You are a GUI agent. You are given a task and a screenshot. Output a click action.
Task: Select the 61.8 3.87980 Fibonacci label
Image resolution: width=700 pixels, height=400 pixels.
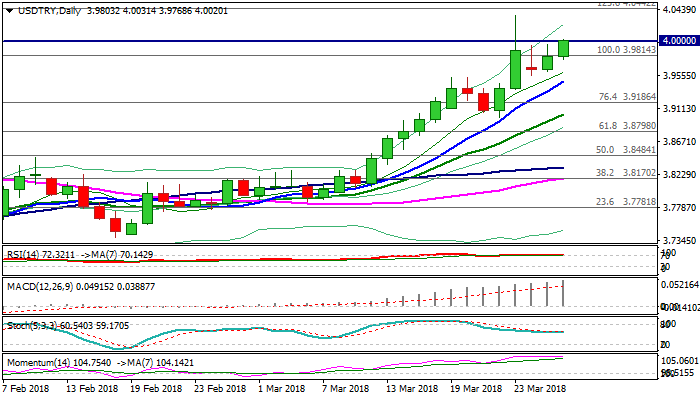click(627, 126)
